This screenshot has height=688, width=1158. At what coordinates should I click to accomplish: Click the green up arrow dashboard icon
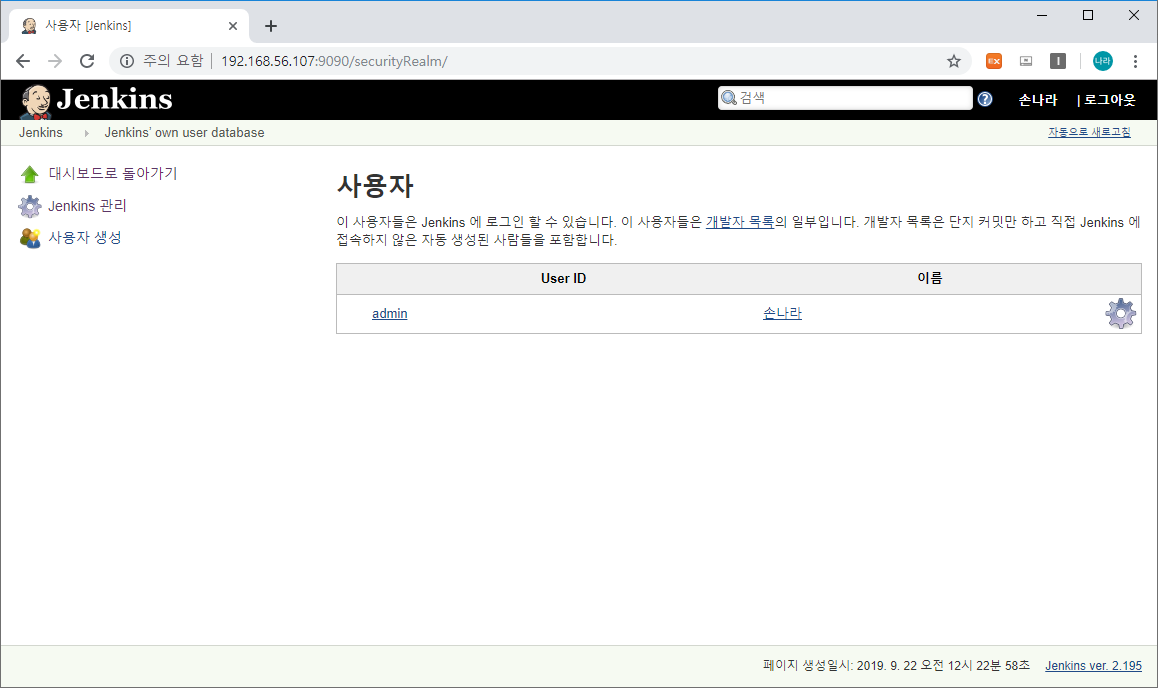tap(30, 174)
